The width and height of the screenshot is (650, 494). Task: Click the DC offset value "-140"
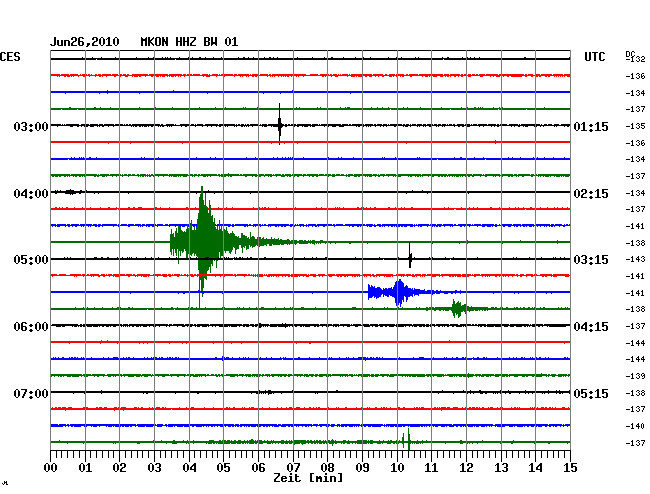pyautogui.click(x=635, y=426)
